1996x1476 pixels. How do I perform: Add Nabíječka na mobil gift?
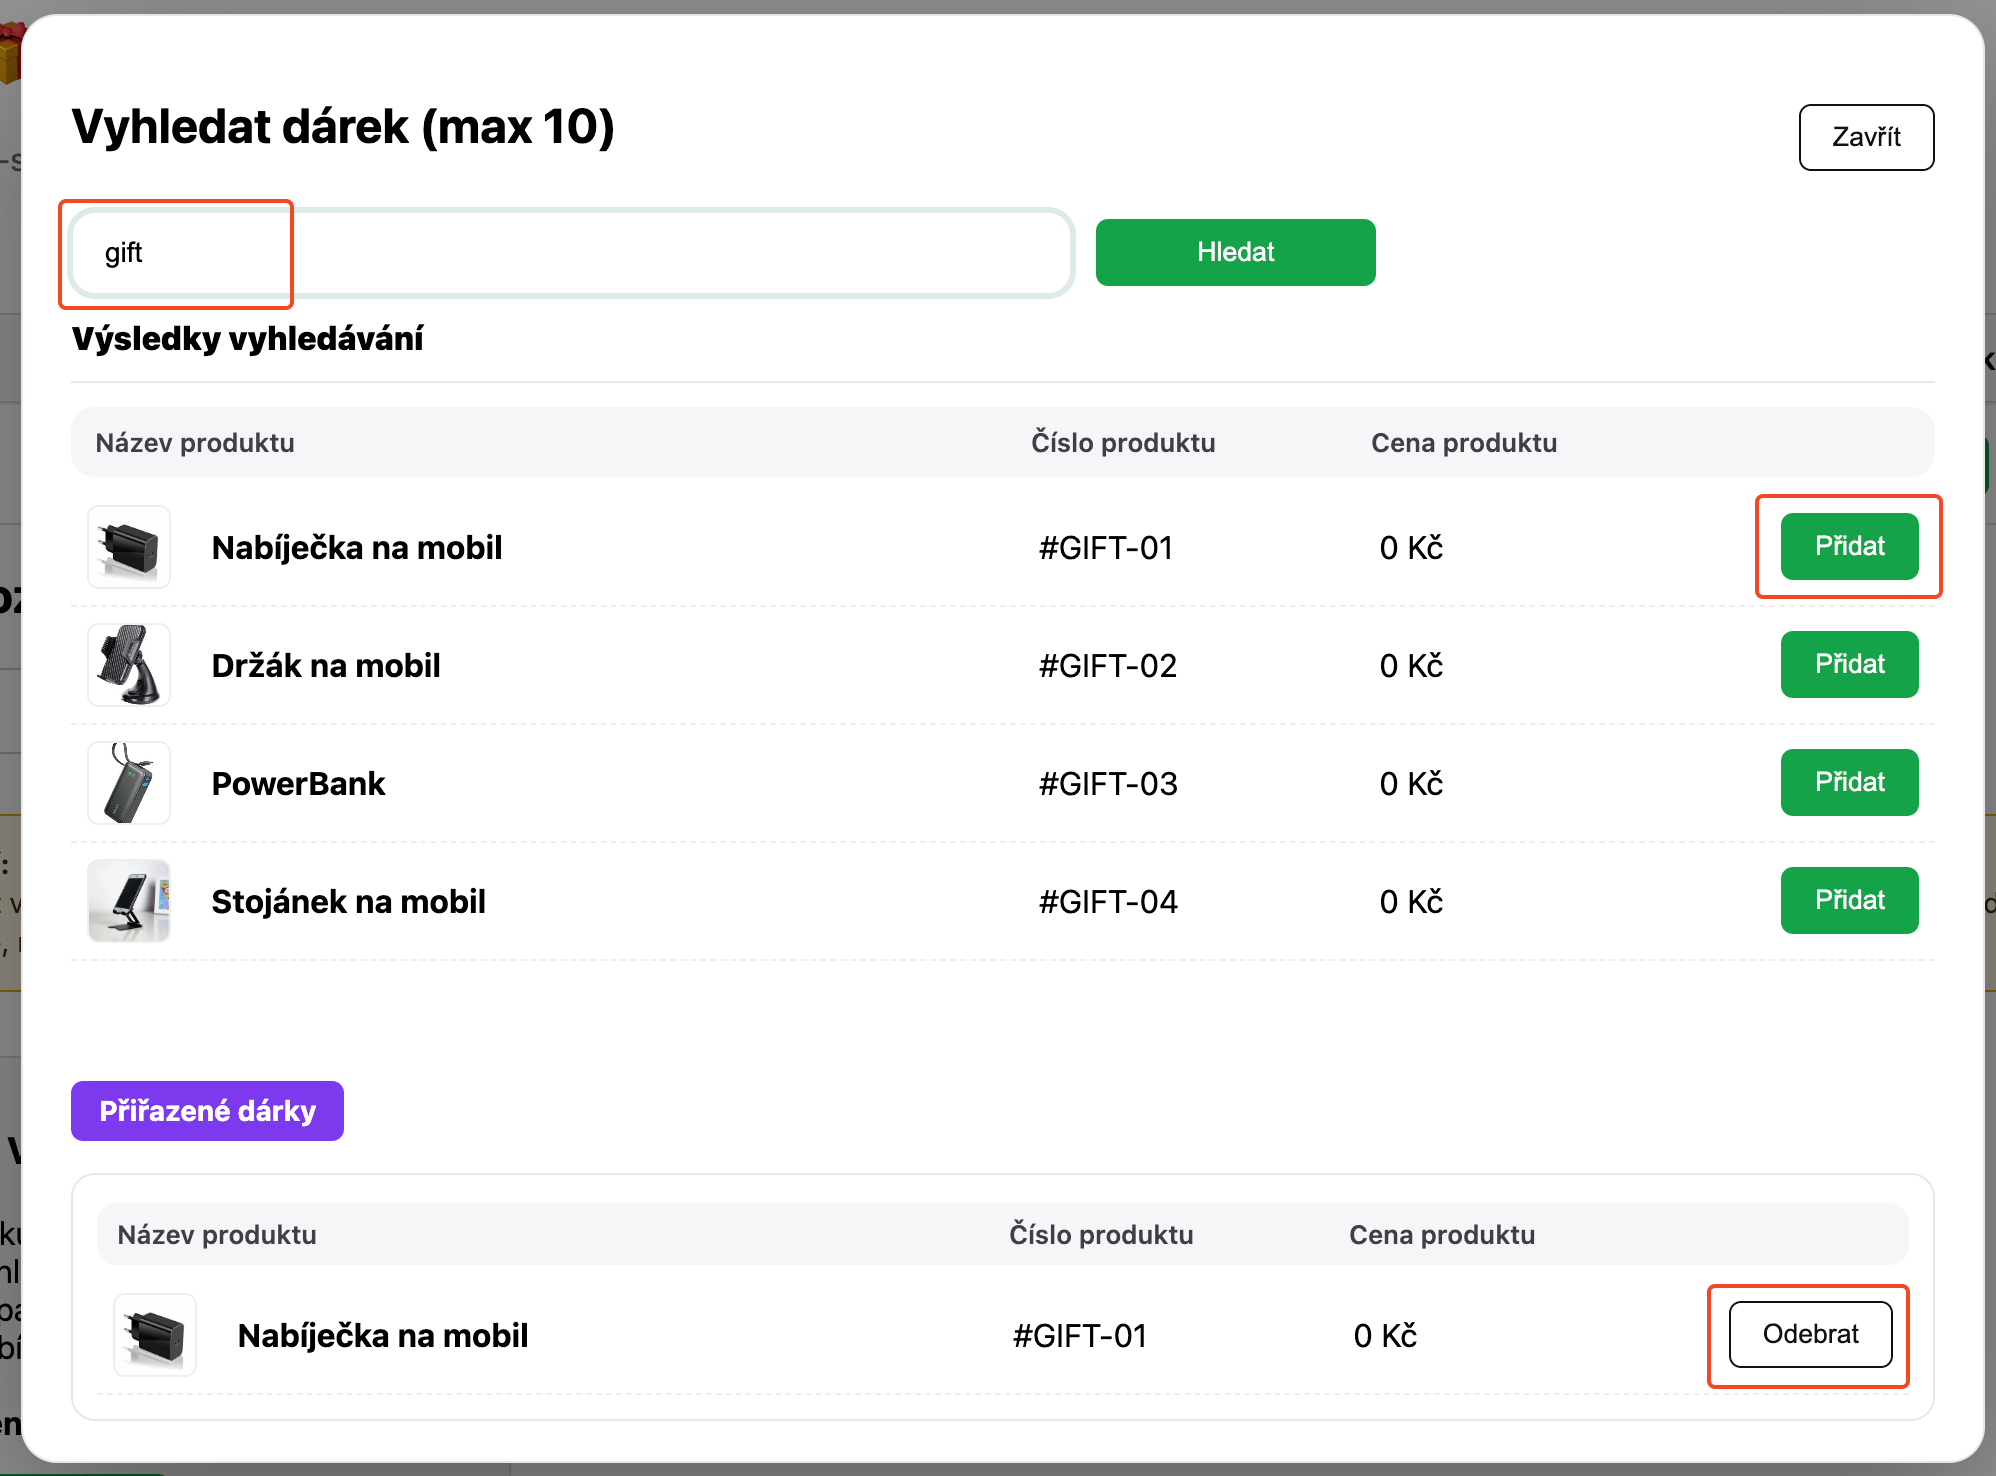tap(1849, 546)
